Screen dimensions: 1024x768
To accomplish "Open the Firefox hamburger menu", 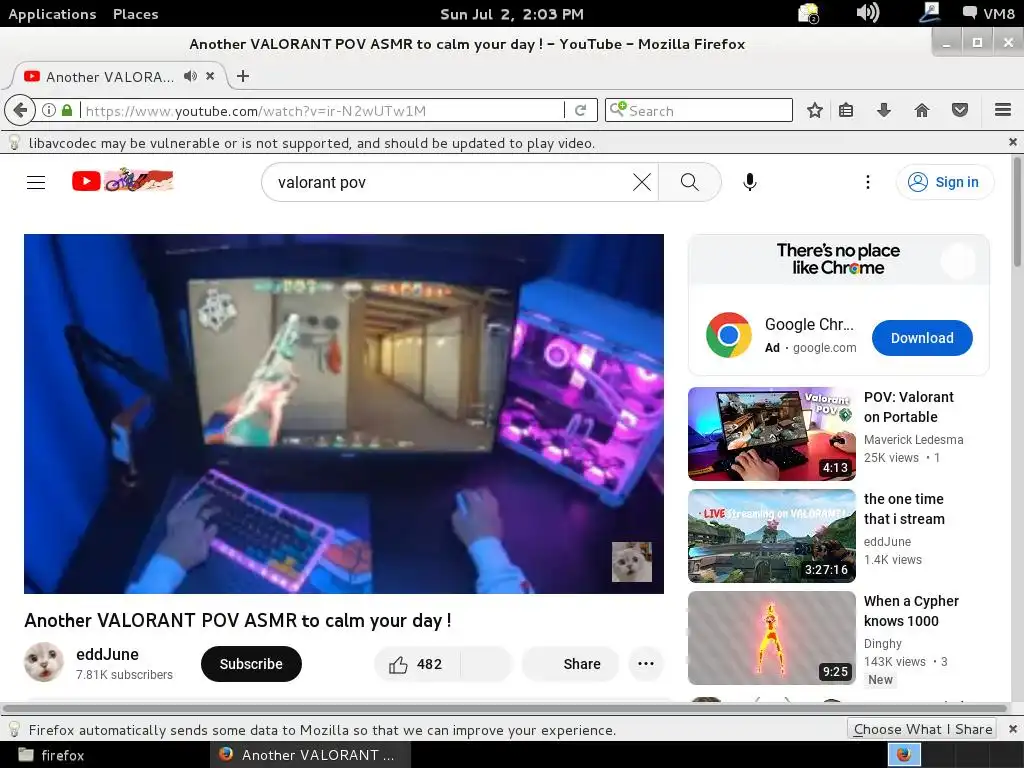I will (x=1003, y=110).
